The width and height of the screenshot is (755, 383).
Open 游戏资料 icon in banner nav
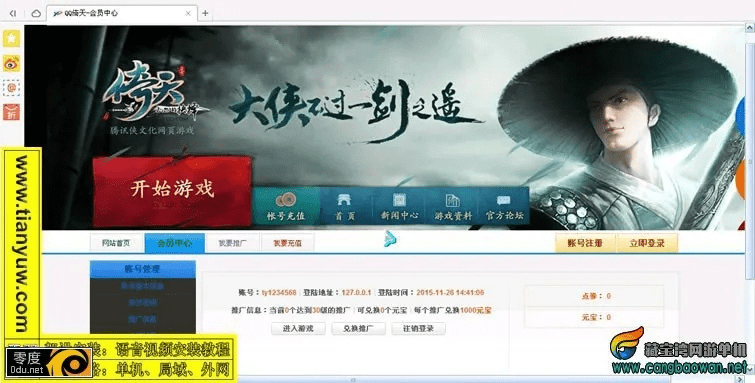(453, 206)
